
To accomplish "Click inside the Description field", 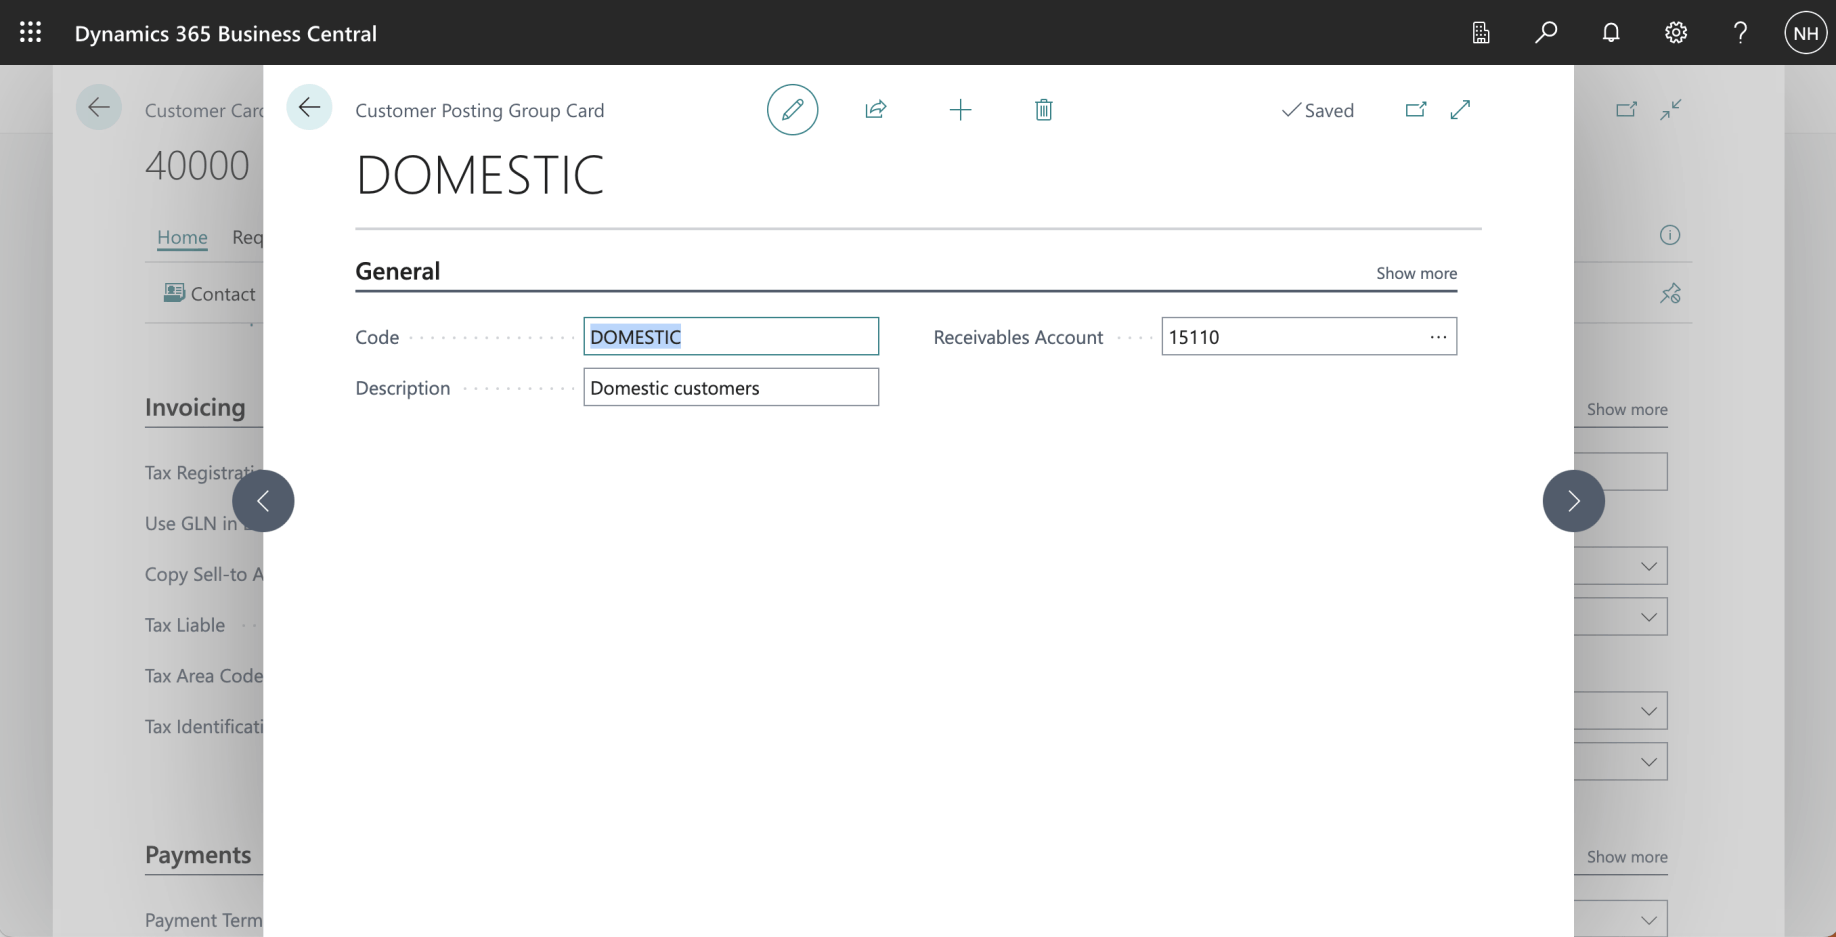I will coord(730,388).
